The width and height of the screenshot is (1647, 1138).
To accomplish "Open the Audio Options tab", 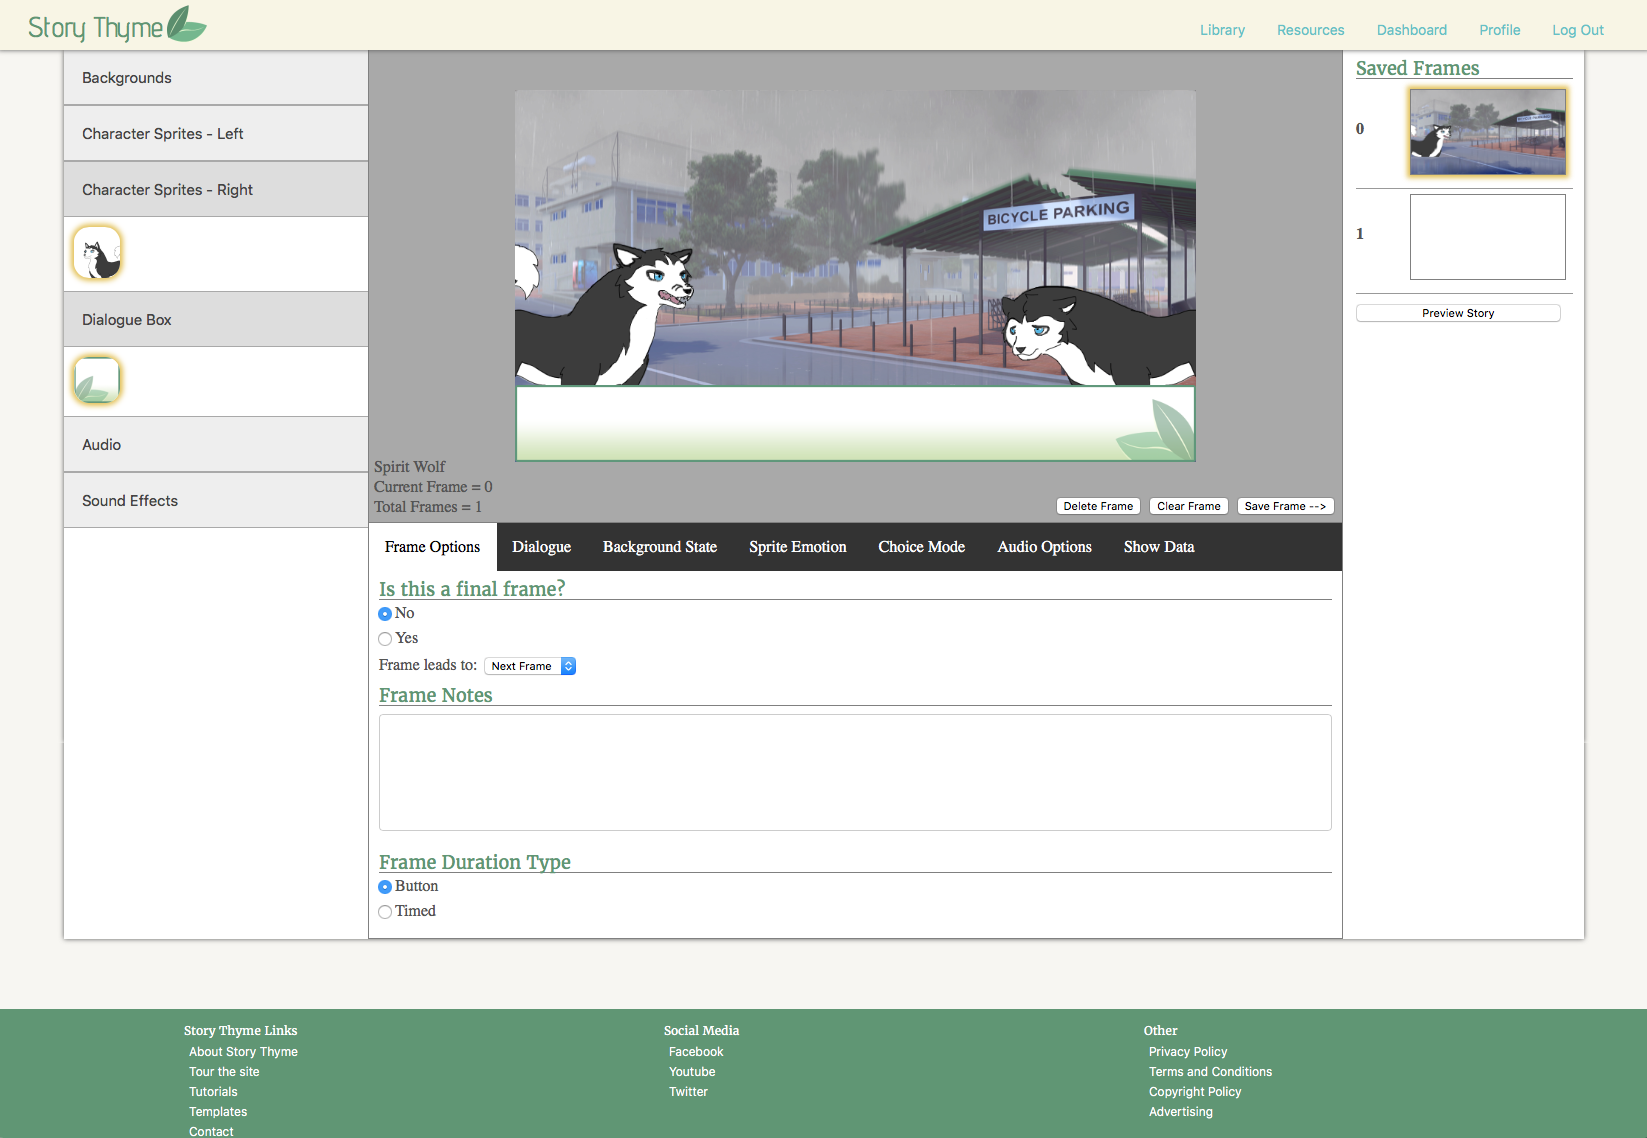I will pos(1044,547).
